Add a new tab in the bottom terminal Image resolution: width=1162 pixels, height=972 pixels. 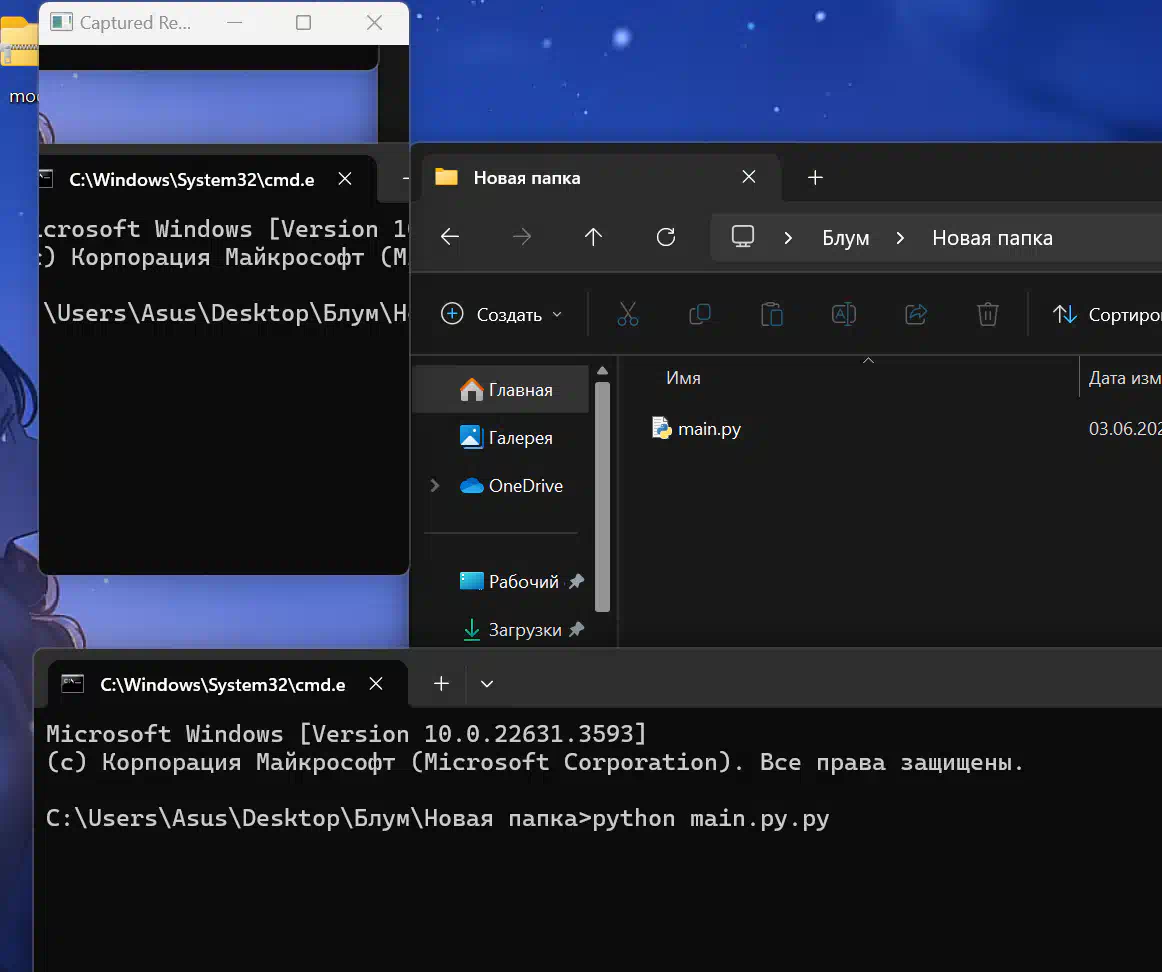tap(441, 684)
